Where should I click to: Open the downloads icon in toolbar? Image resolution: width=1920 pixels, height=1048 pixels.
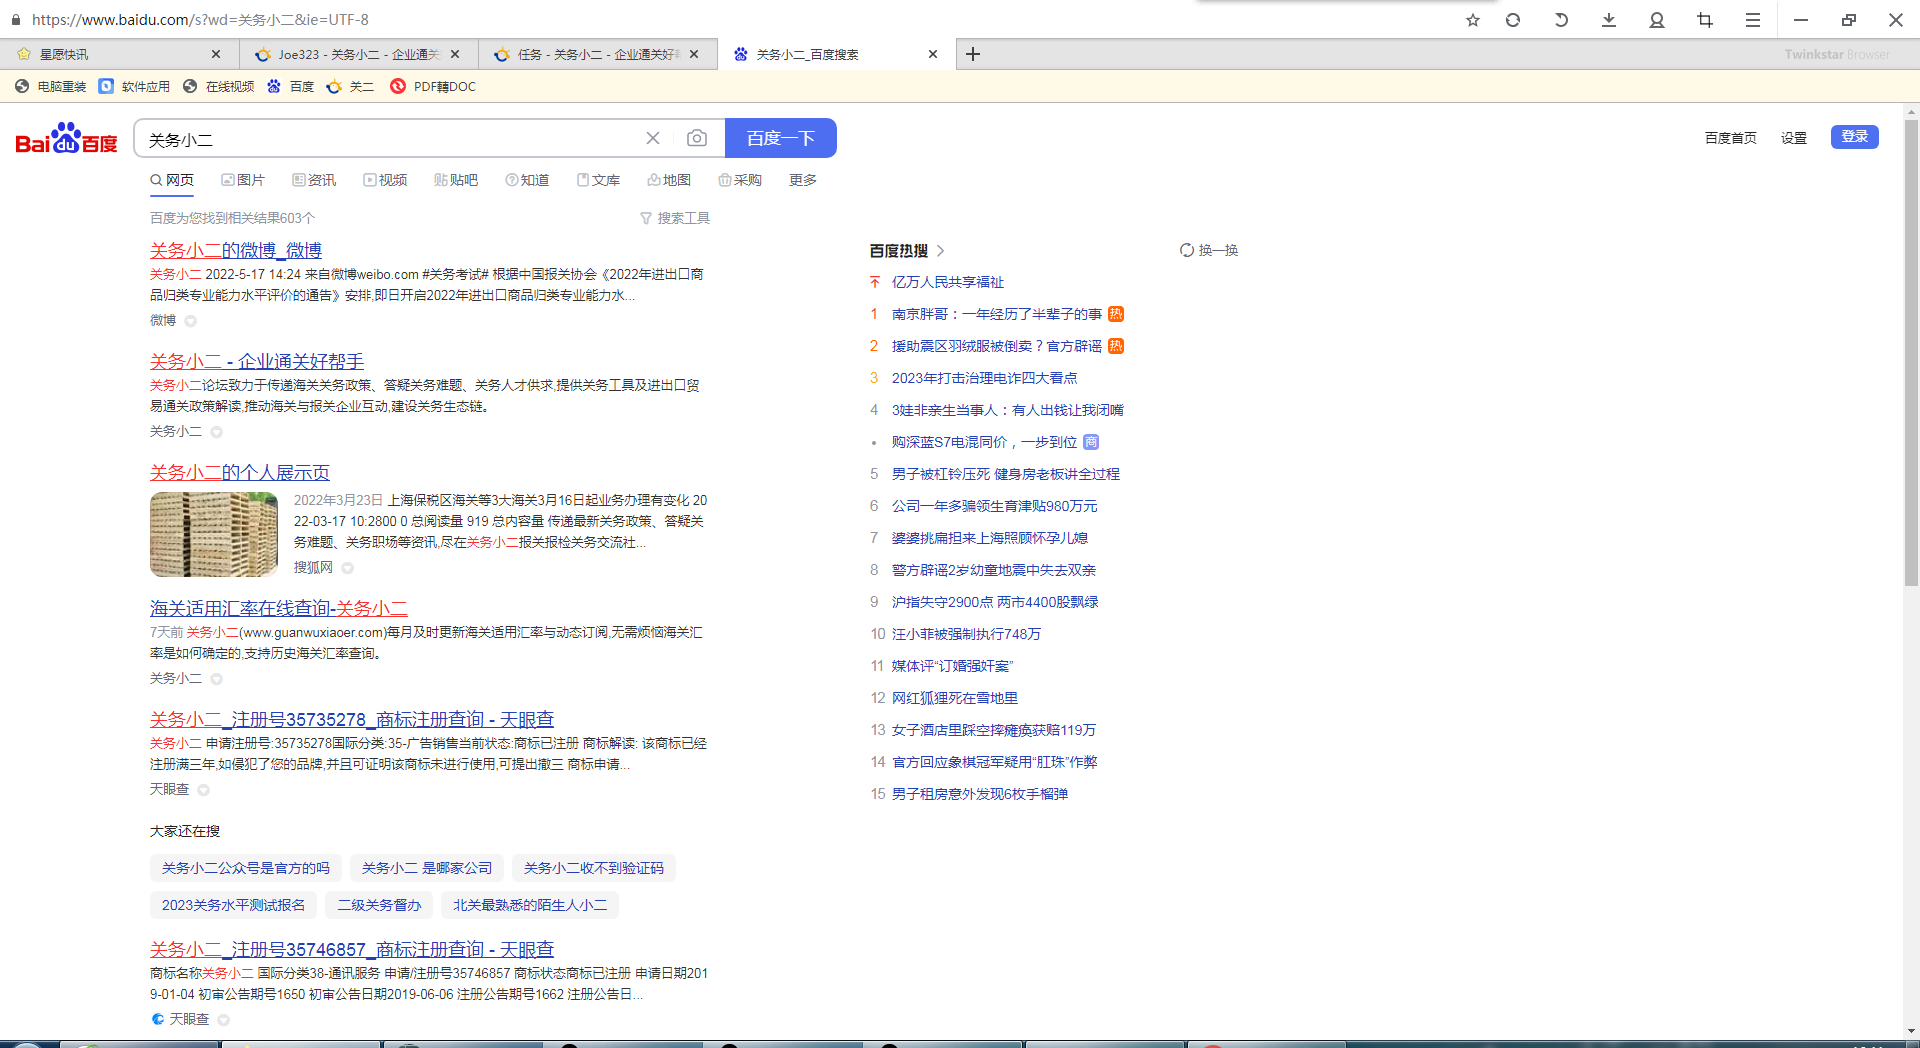pyautogui.click(x=1609, y=20)
